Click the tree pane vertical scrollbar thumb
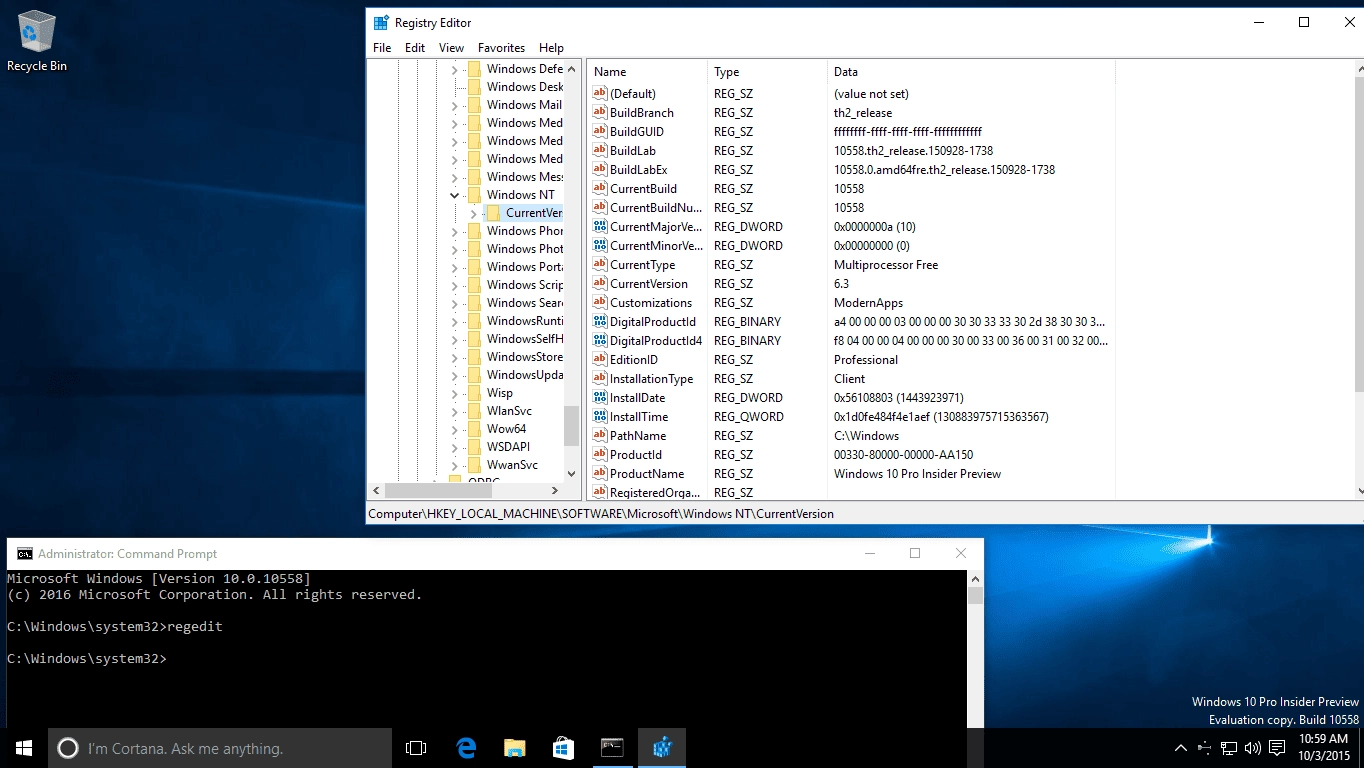1364x768 pixels. pos(572,425)
